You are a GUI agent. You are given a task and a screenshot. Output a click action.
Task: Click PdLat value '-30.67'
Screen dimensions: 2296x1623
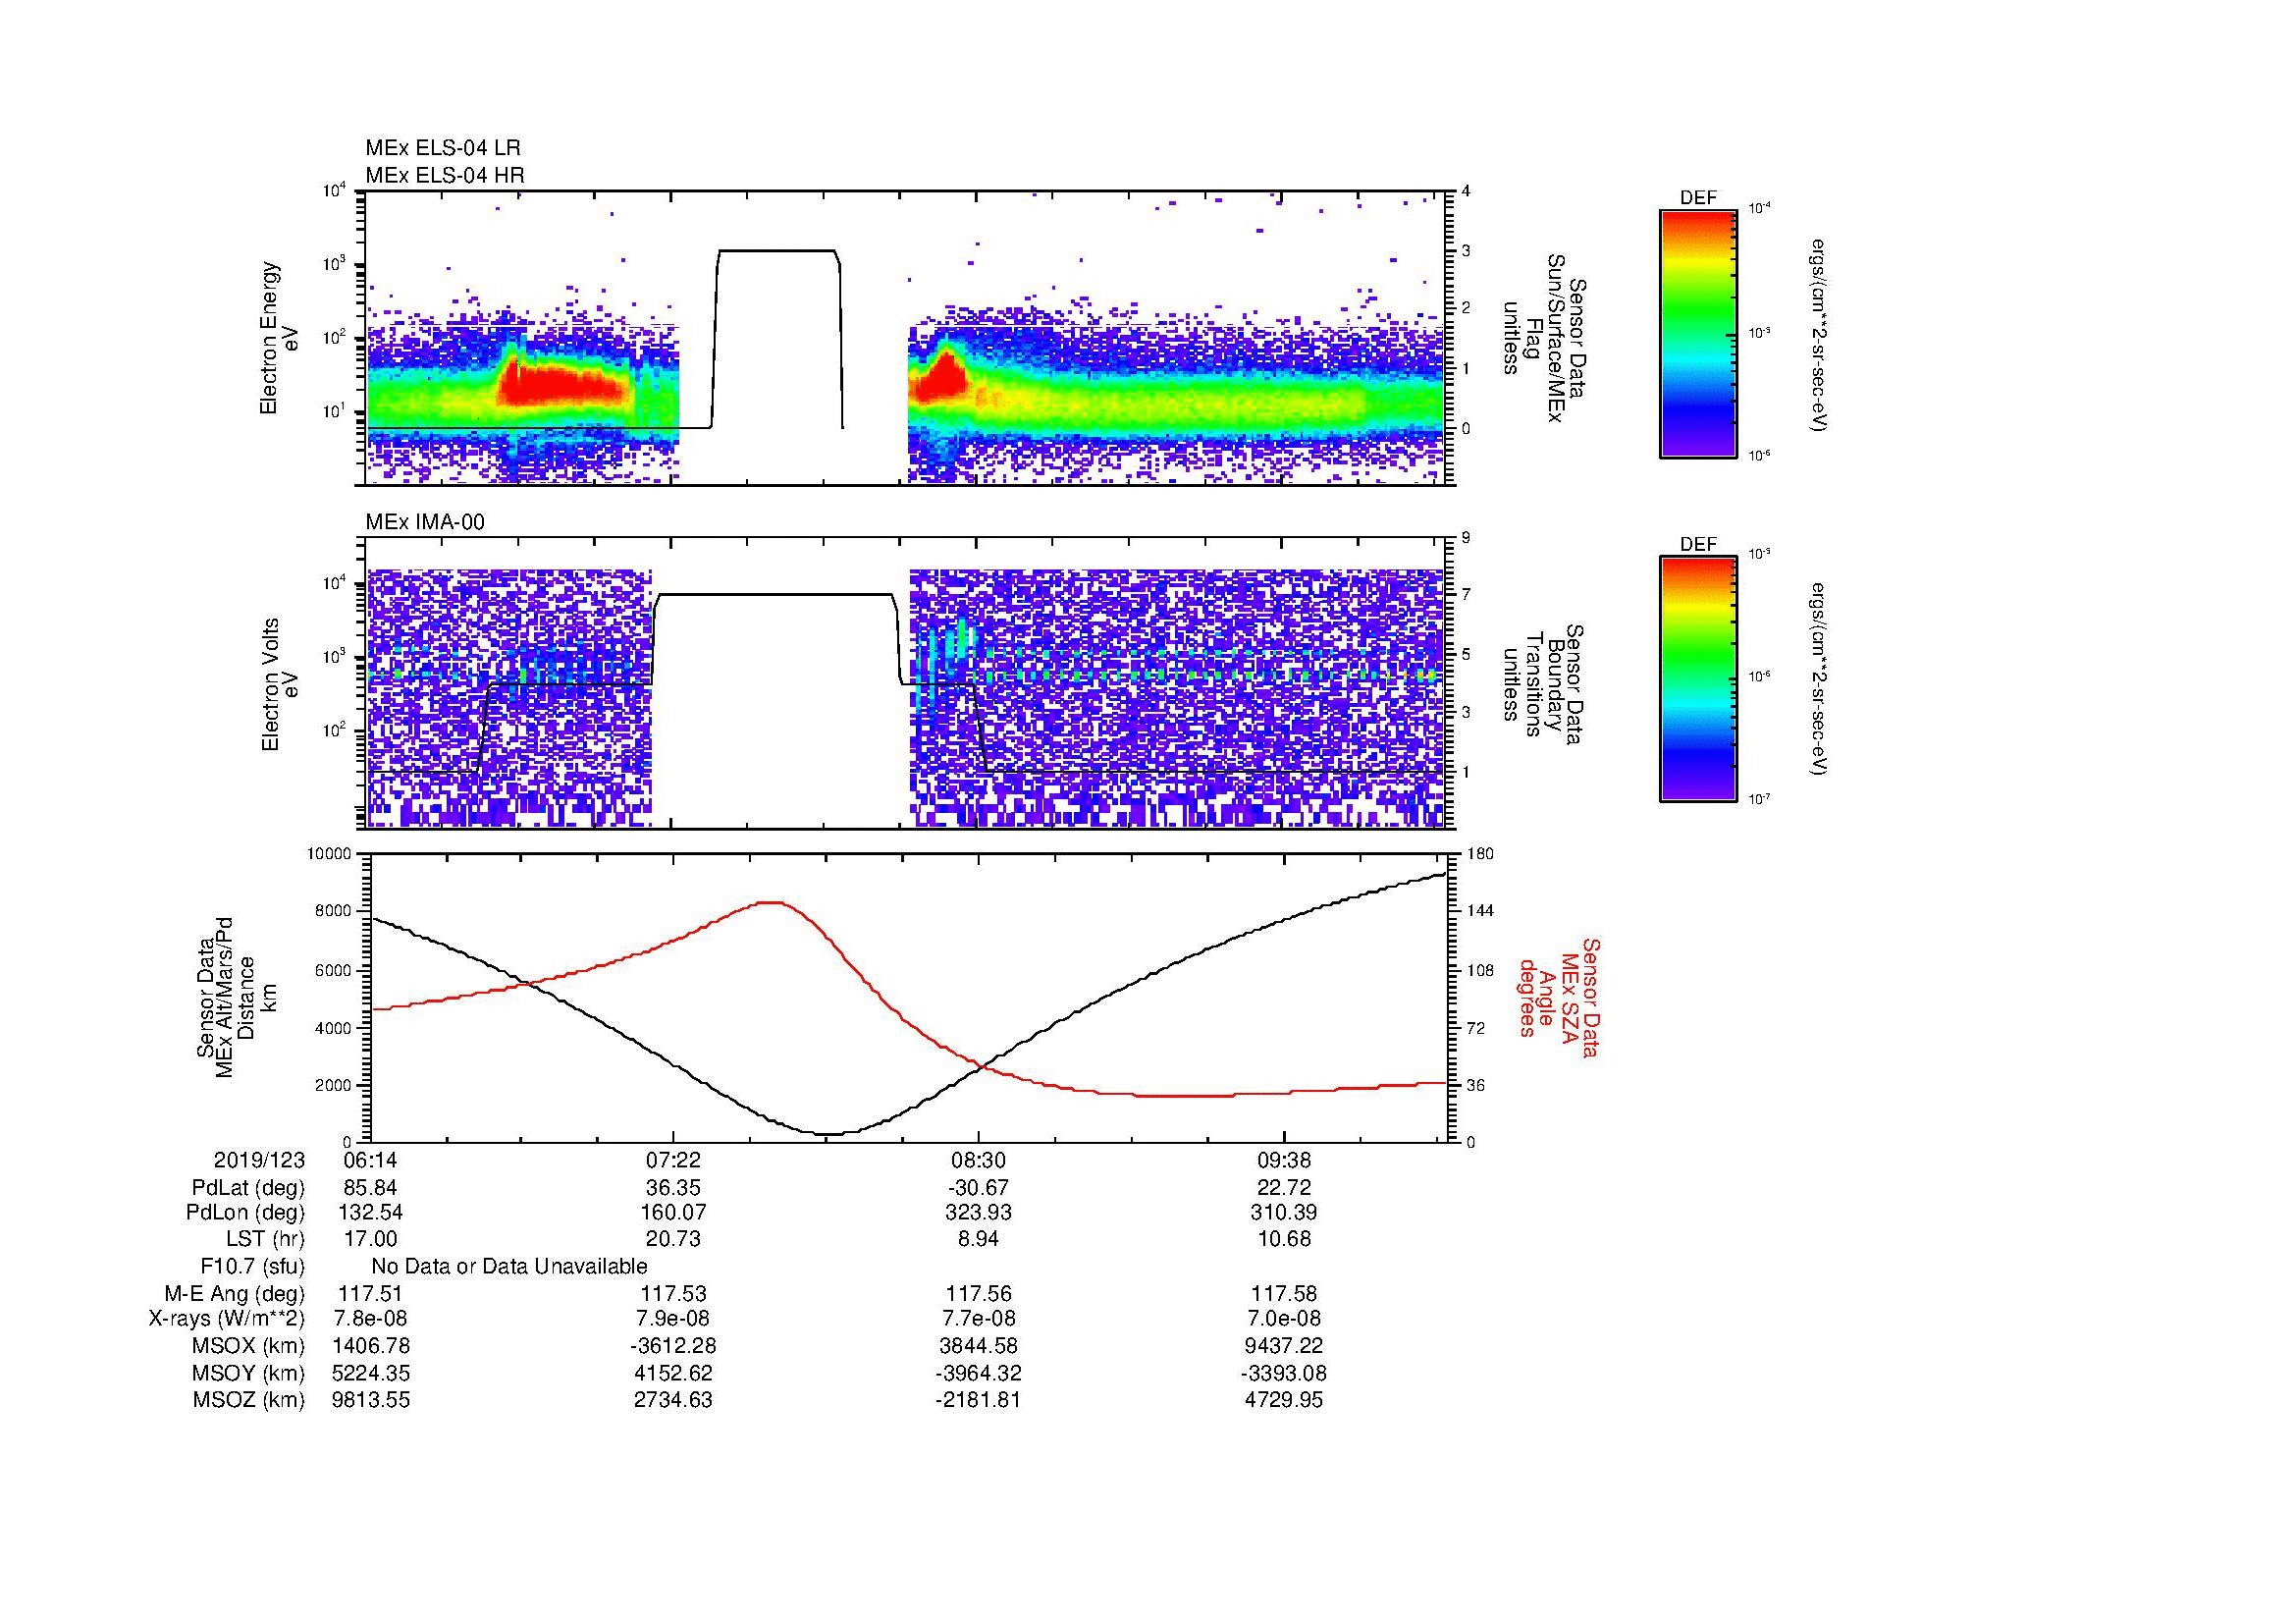(978, 1188)
